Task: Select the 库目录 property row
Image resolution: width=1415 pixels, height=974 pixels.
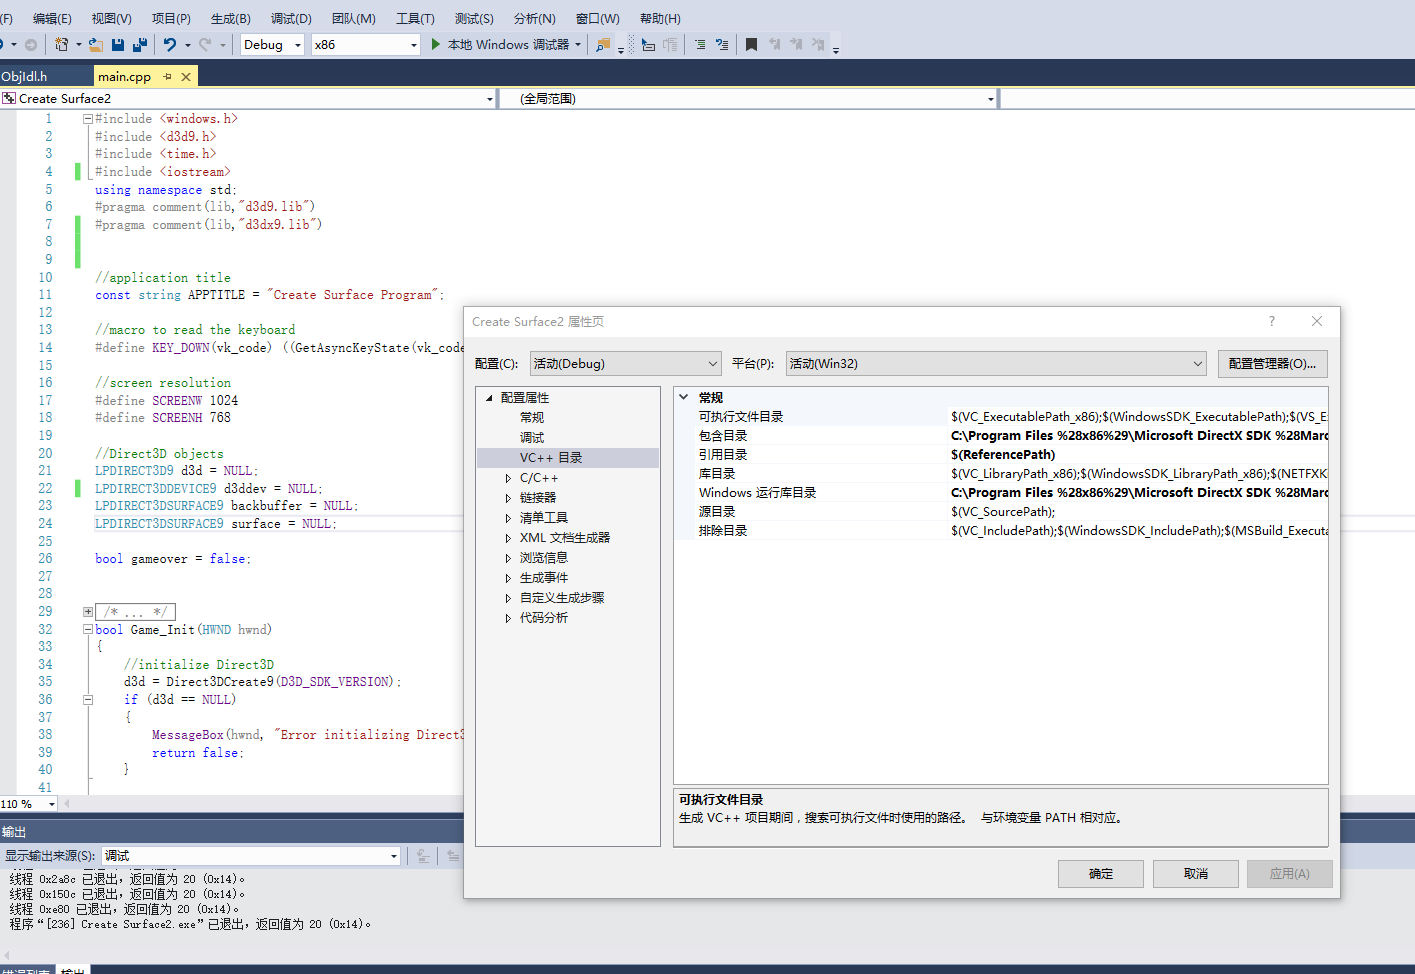Action: point(1002,474)
